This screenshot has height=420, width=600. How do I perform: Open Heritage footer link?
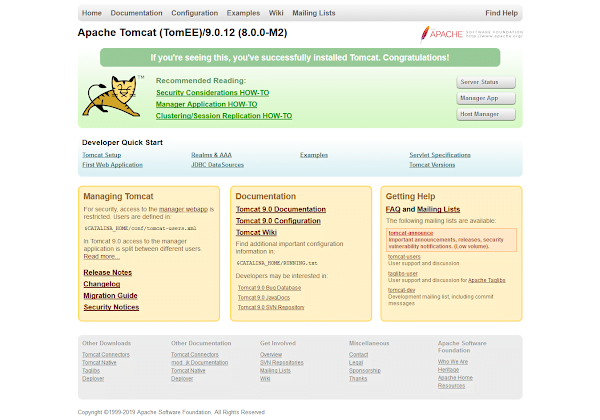tap(448, 370)
